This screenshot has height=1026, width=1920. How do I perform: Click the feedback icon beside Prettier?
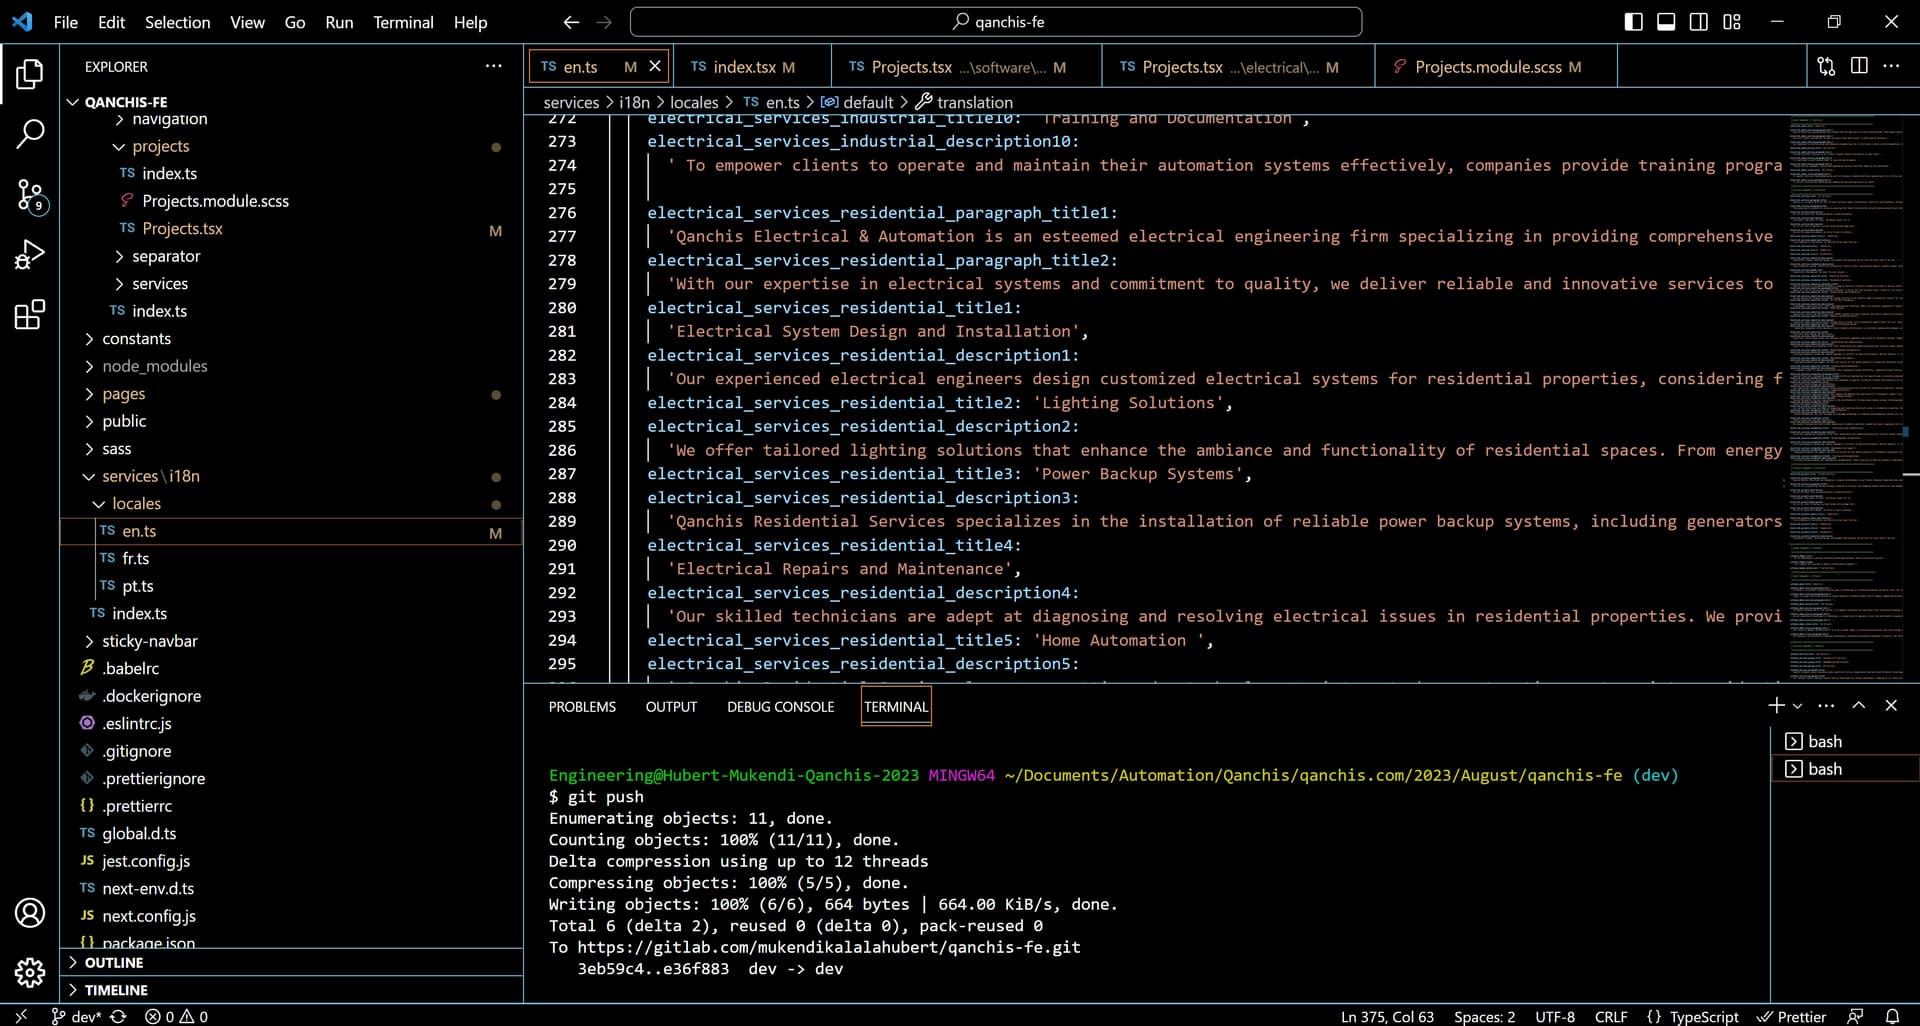point(1855,1016)
